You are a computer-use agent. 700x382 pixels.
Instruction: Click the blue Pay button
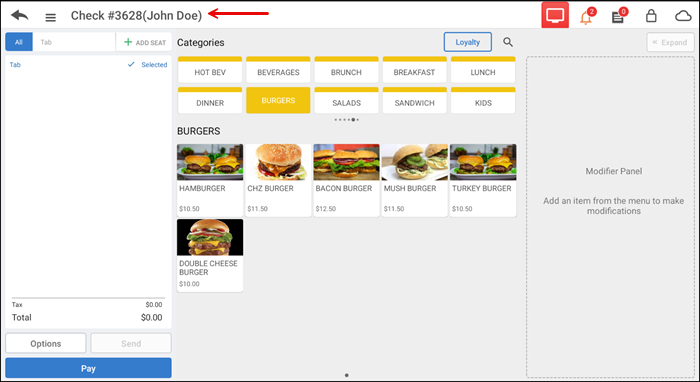(x=88, y=368)
